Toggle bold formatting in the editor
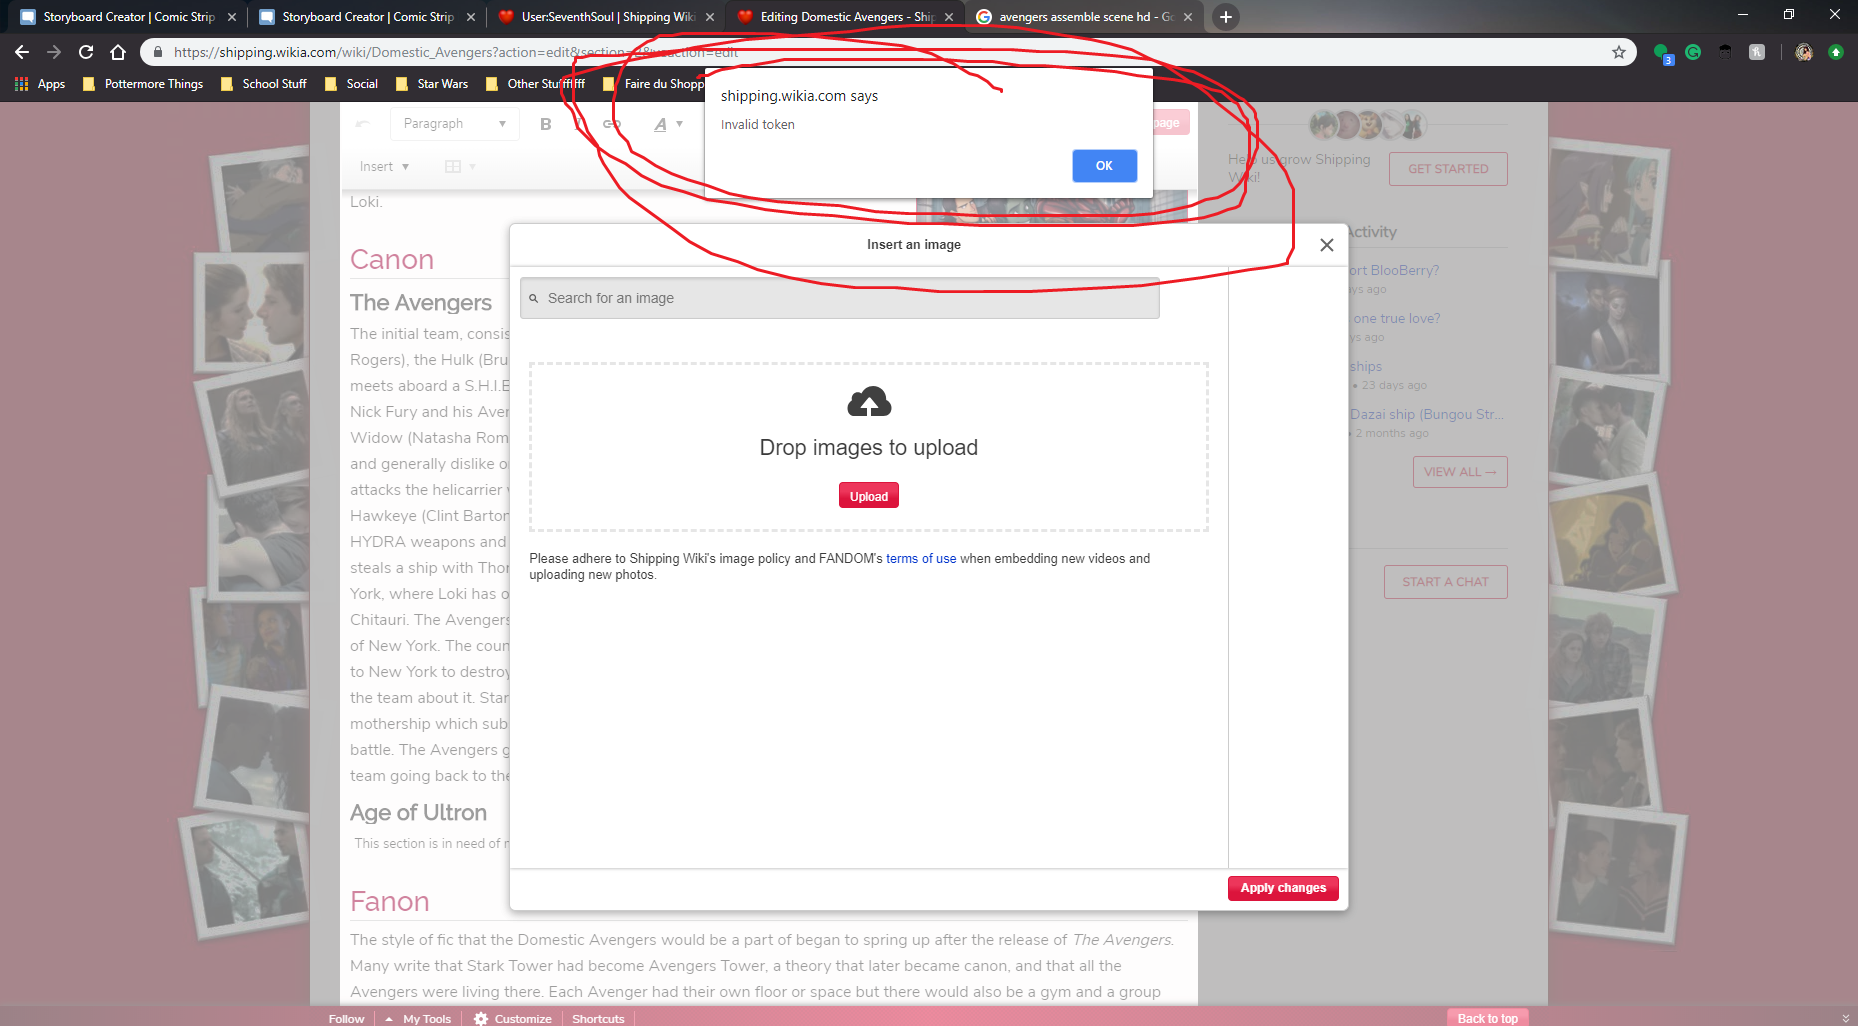This screenshot has width=1858, height=1026. coord(545,124)
